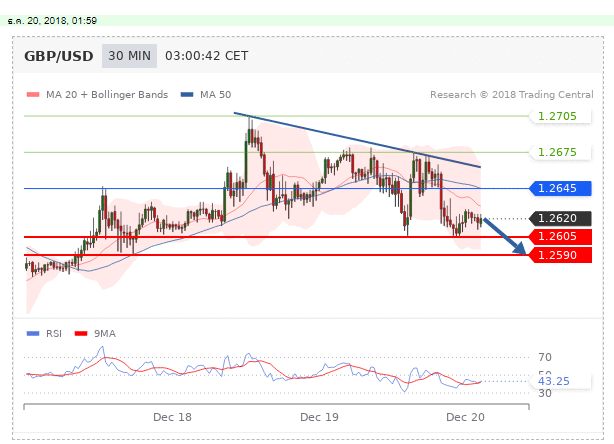Click the date stamp 20, 2018, 01:59
This screenshot has width=614, height=444.
(x=62, y=21)
